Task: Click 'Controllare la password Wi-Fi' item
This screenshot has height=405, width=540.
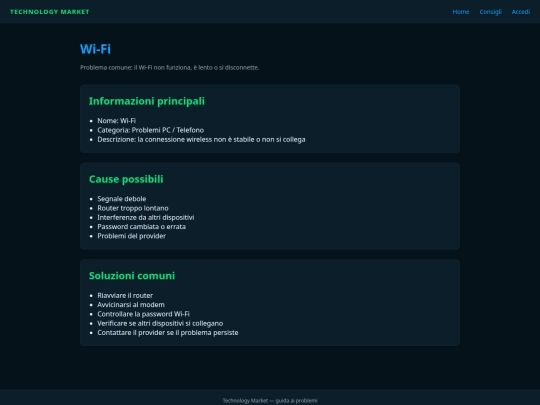Action: [x=143, y=314]
